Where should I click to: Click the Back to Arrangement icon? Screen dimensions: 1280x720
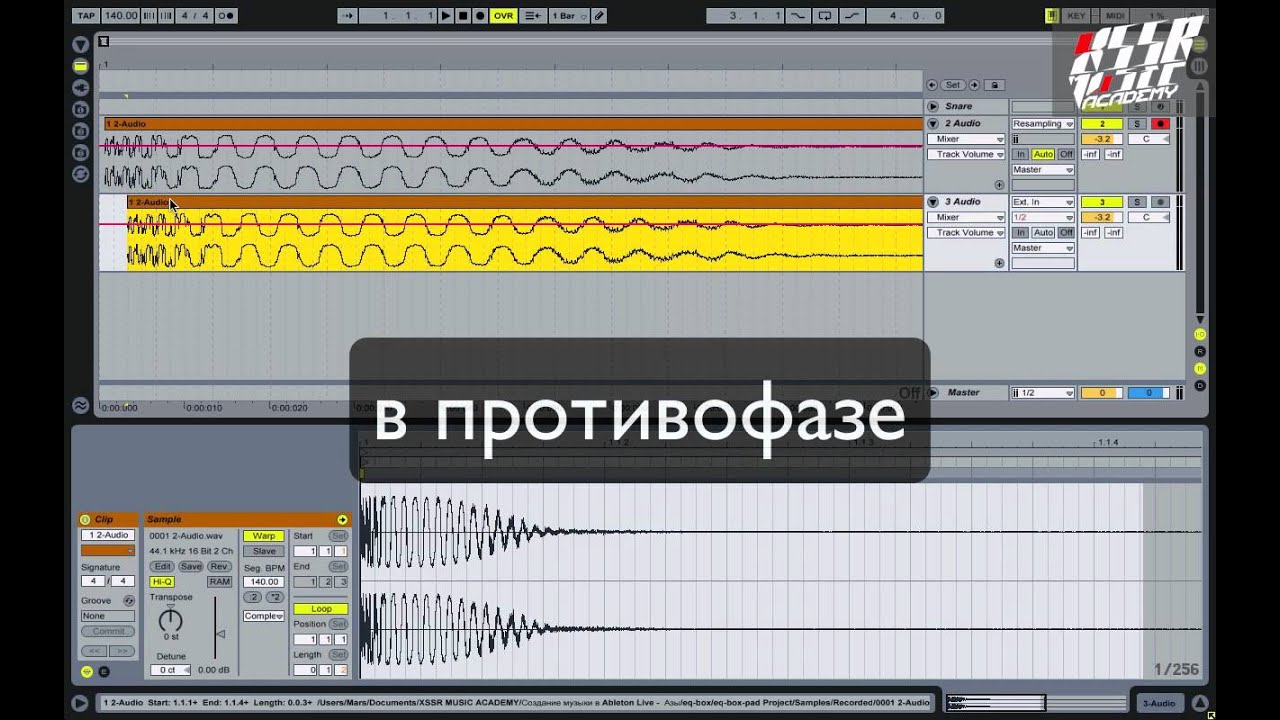pos(532,16)
